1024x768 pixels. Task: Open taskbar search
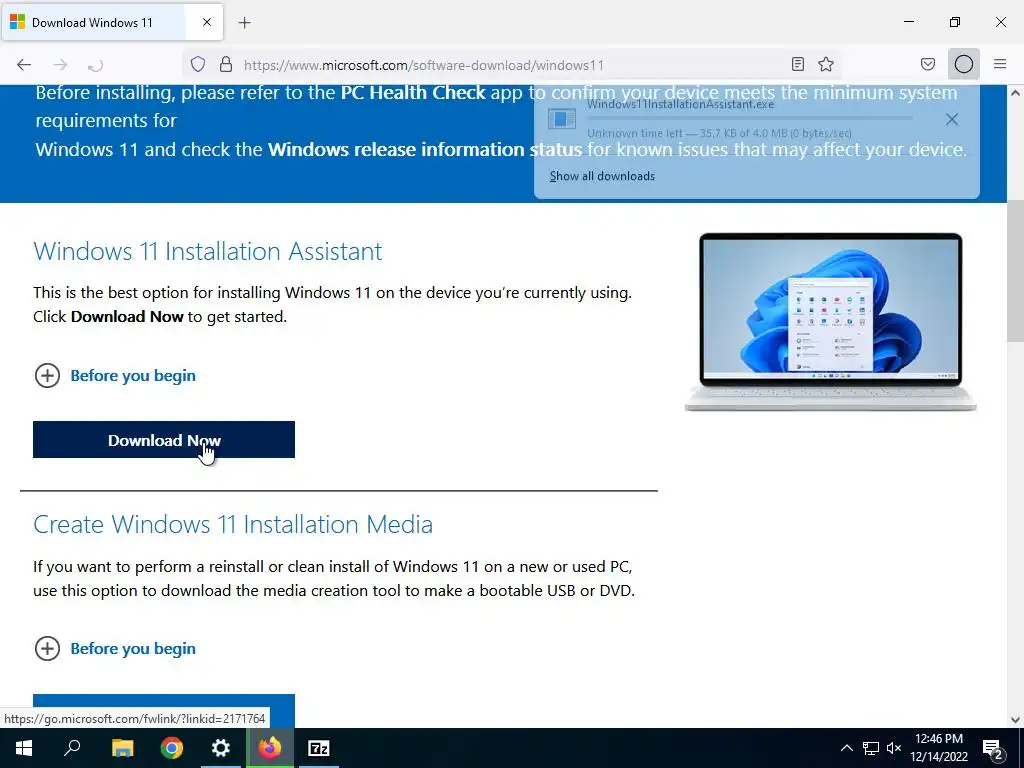[72, 748]
